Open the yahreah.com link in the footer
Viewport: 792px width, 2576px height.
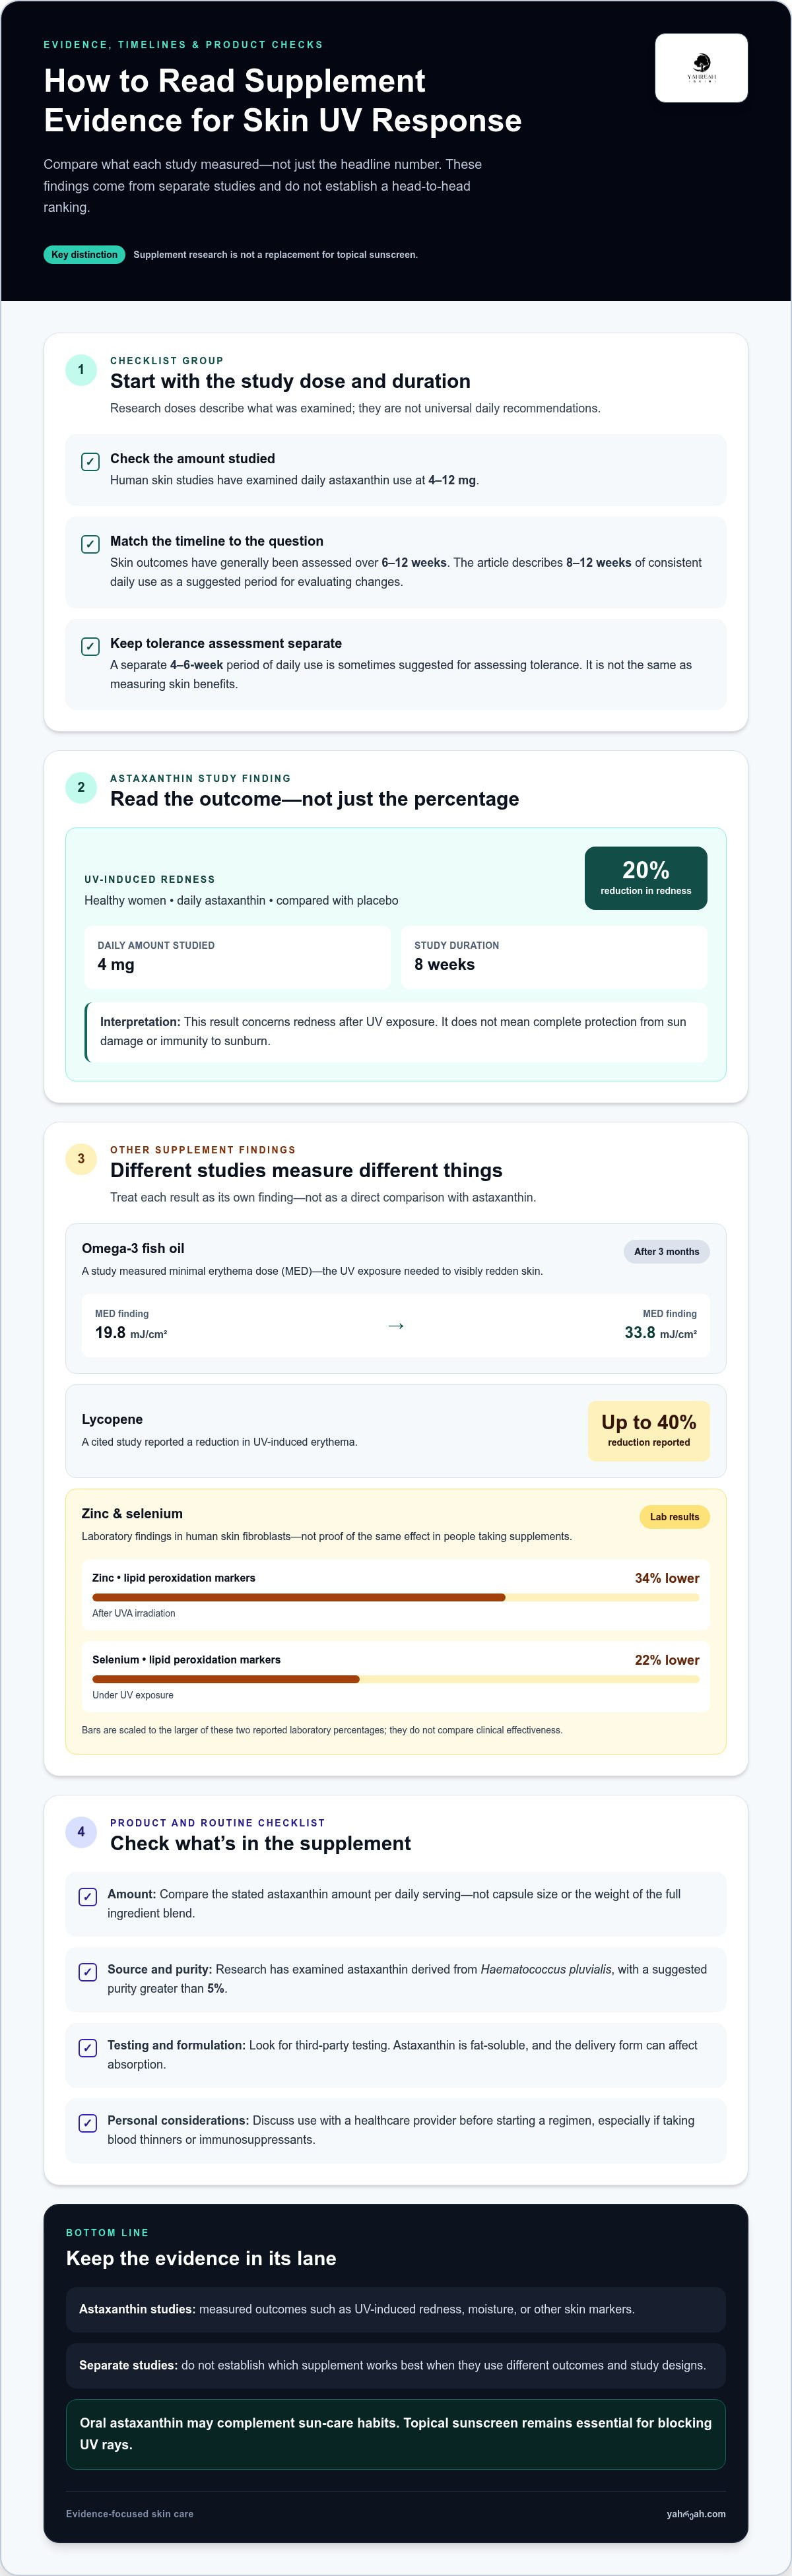(x=696, y=2514)
